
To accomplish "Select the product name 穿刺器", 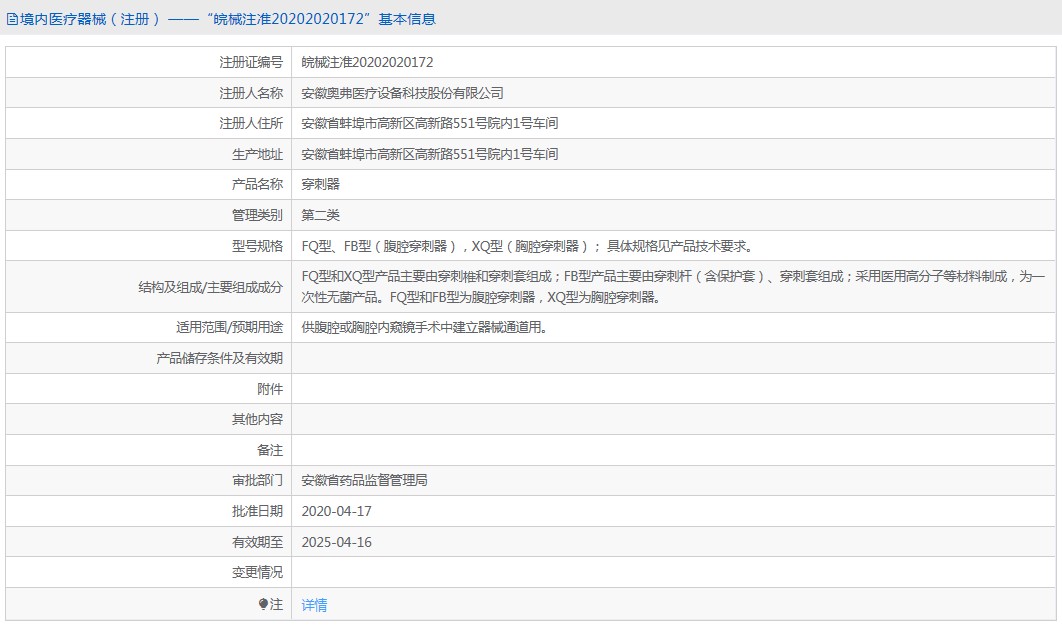I will (320, 184).
